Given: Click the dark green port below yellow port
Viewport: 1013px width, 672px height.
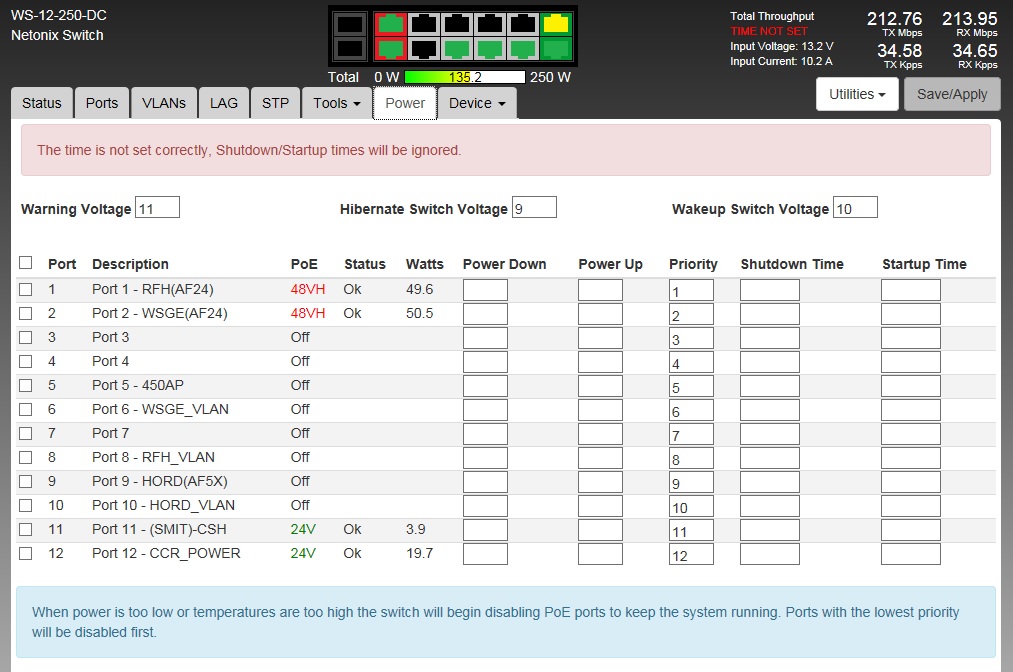Looking at the screenshot, I should tap(556, 48).
